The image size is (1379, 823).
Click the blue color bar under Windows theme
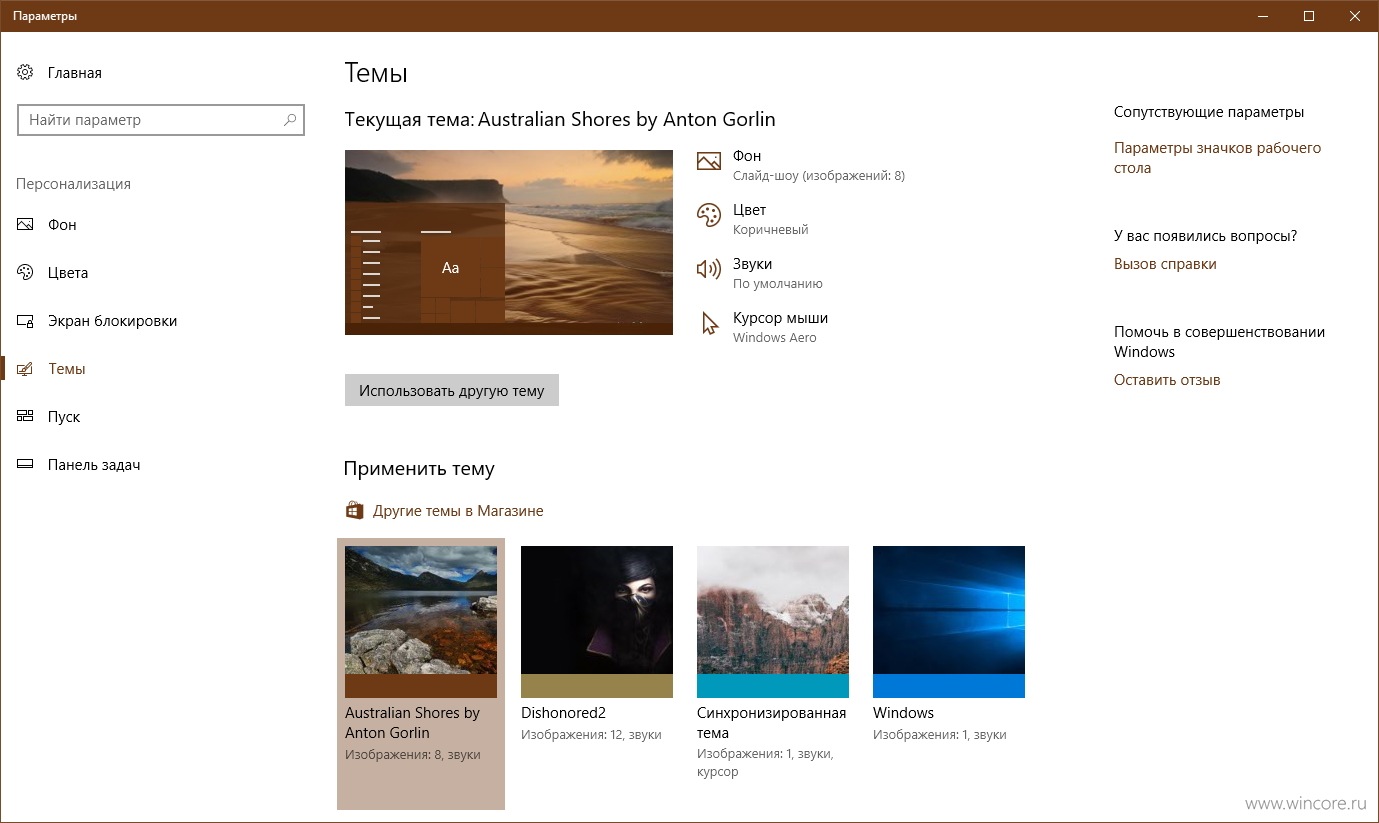949,686
